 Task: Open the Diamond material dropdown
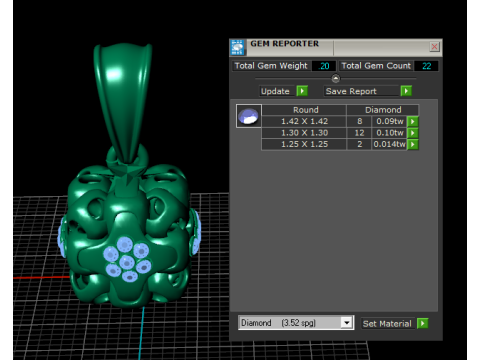(x=296, y=323)
